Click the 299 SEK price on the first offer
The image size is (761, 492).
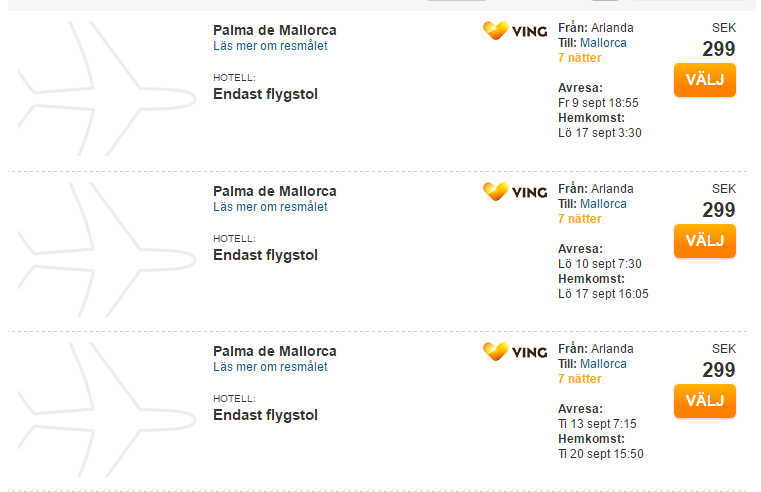(x=718, y=49)
